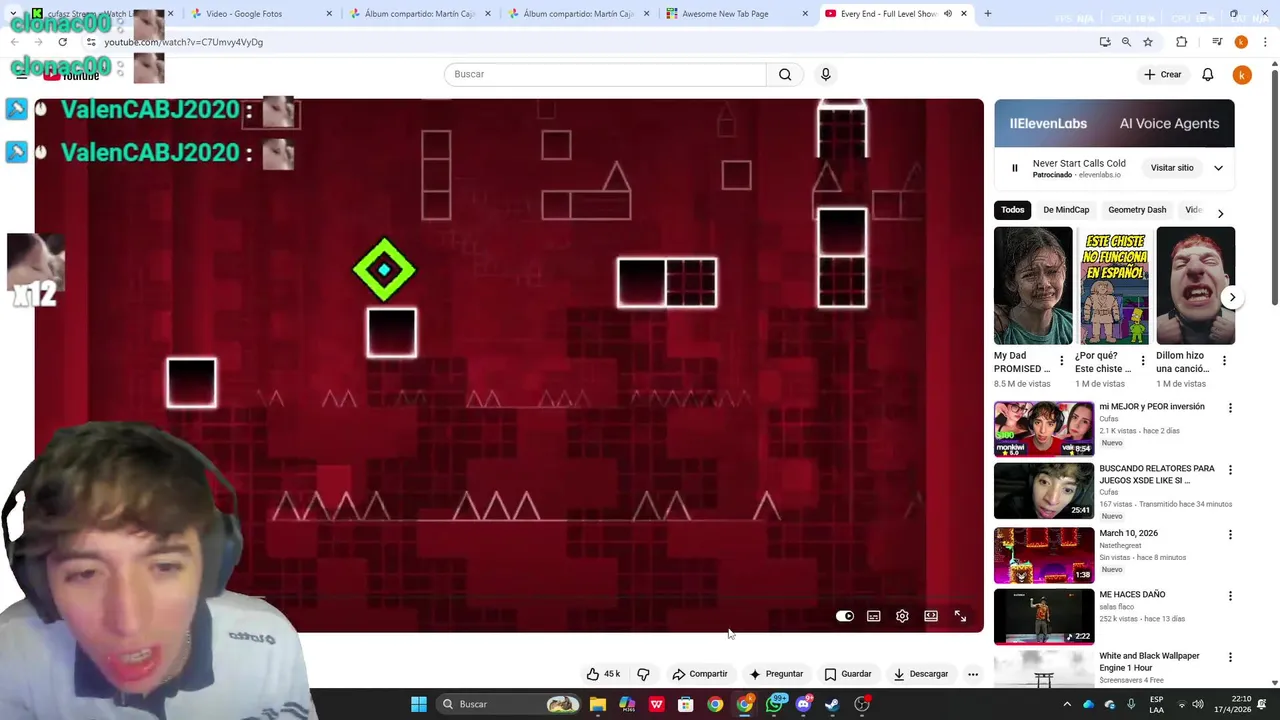Pause the ElevenLabs ad with the pause icon

(x=1014, y=168)
